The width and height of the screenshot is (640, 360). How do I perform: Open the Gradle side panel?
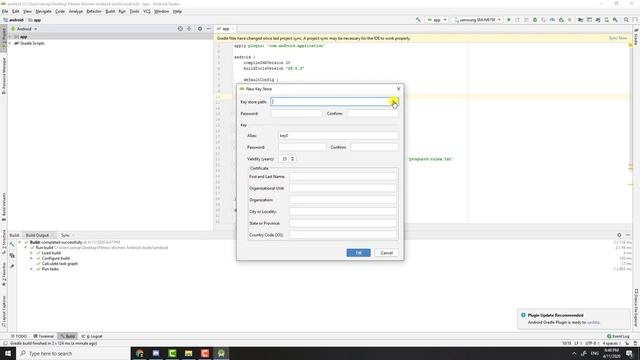click(636, 37)
